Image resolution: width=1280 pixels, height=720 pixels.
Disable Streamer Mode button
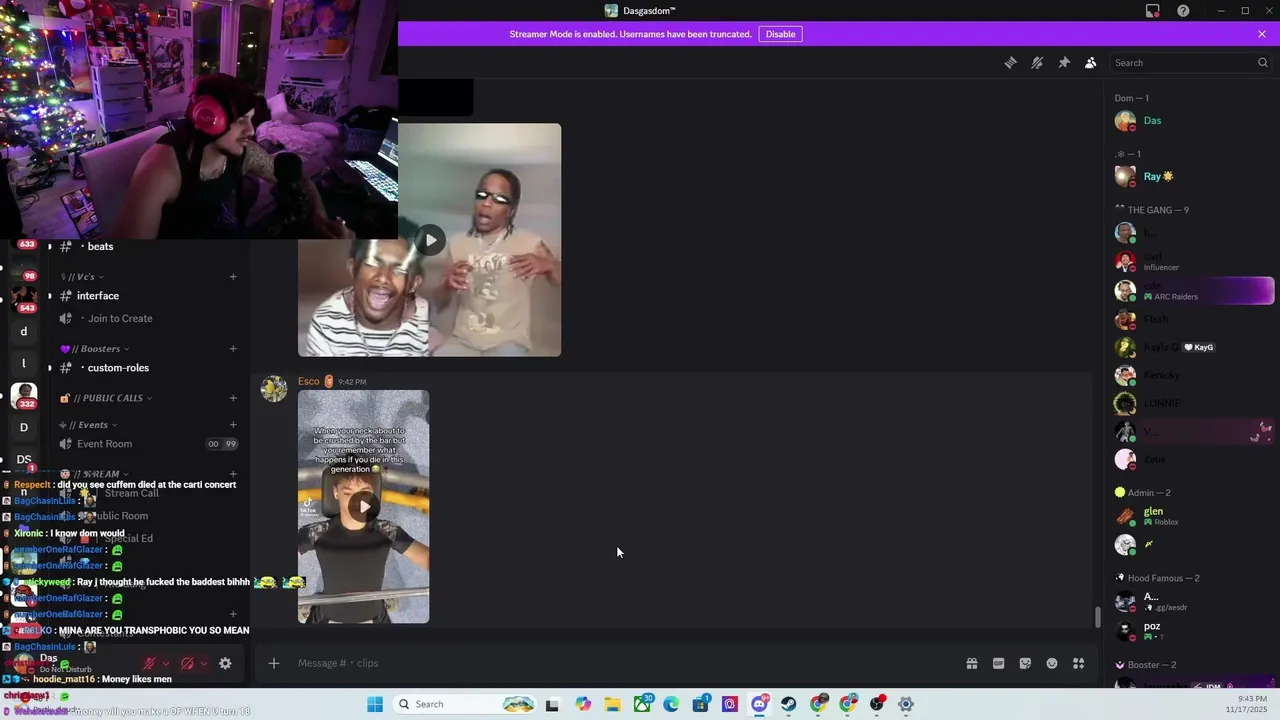(x=780, y=34)
